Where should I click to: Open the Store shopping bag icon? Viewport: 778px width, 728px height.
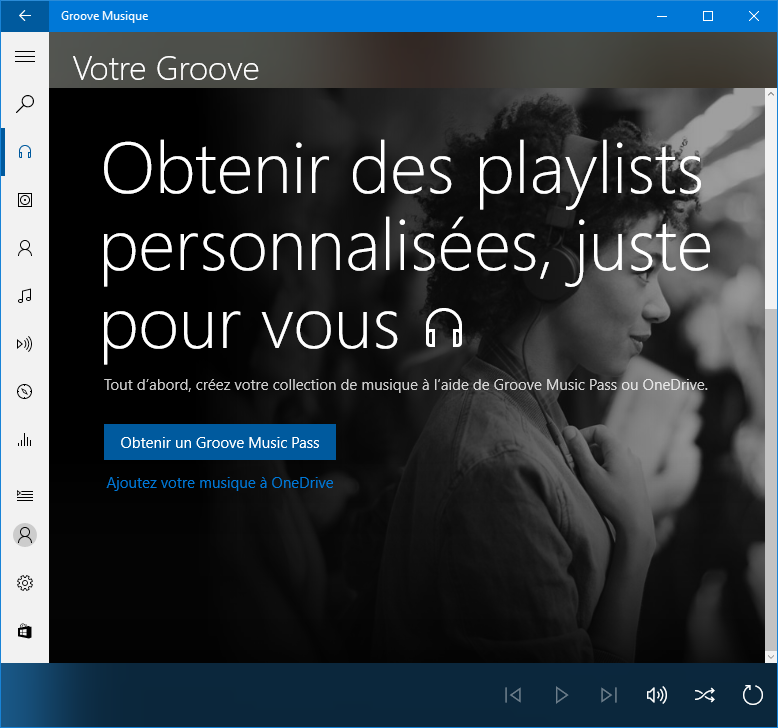click(x=25, y=631)
